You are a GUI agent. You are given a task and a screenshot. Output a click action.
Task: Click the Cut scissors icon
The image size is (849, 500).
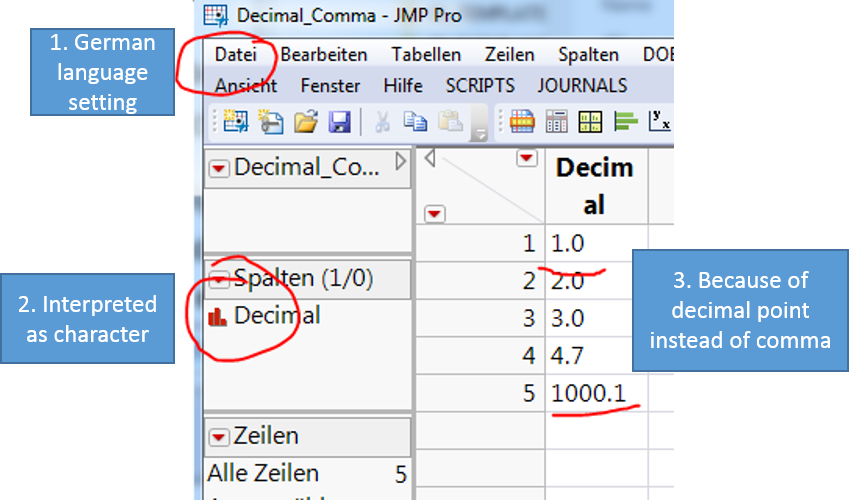pos(382,121)
